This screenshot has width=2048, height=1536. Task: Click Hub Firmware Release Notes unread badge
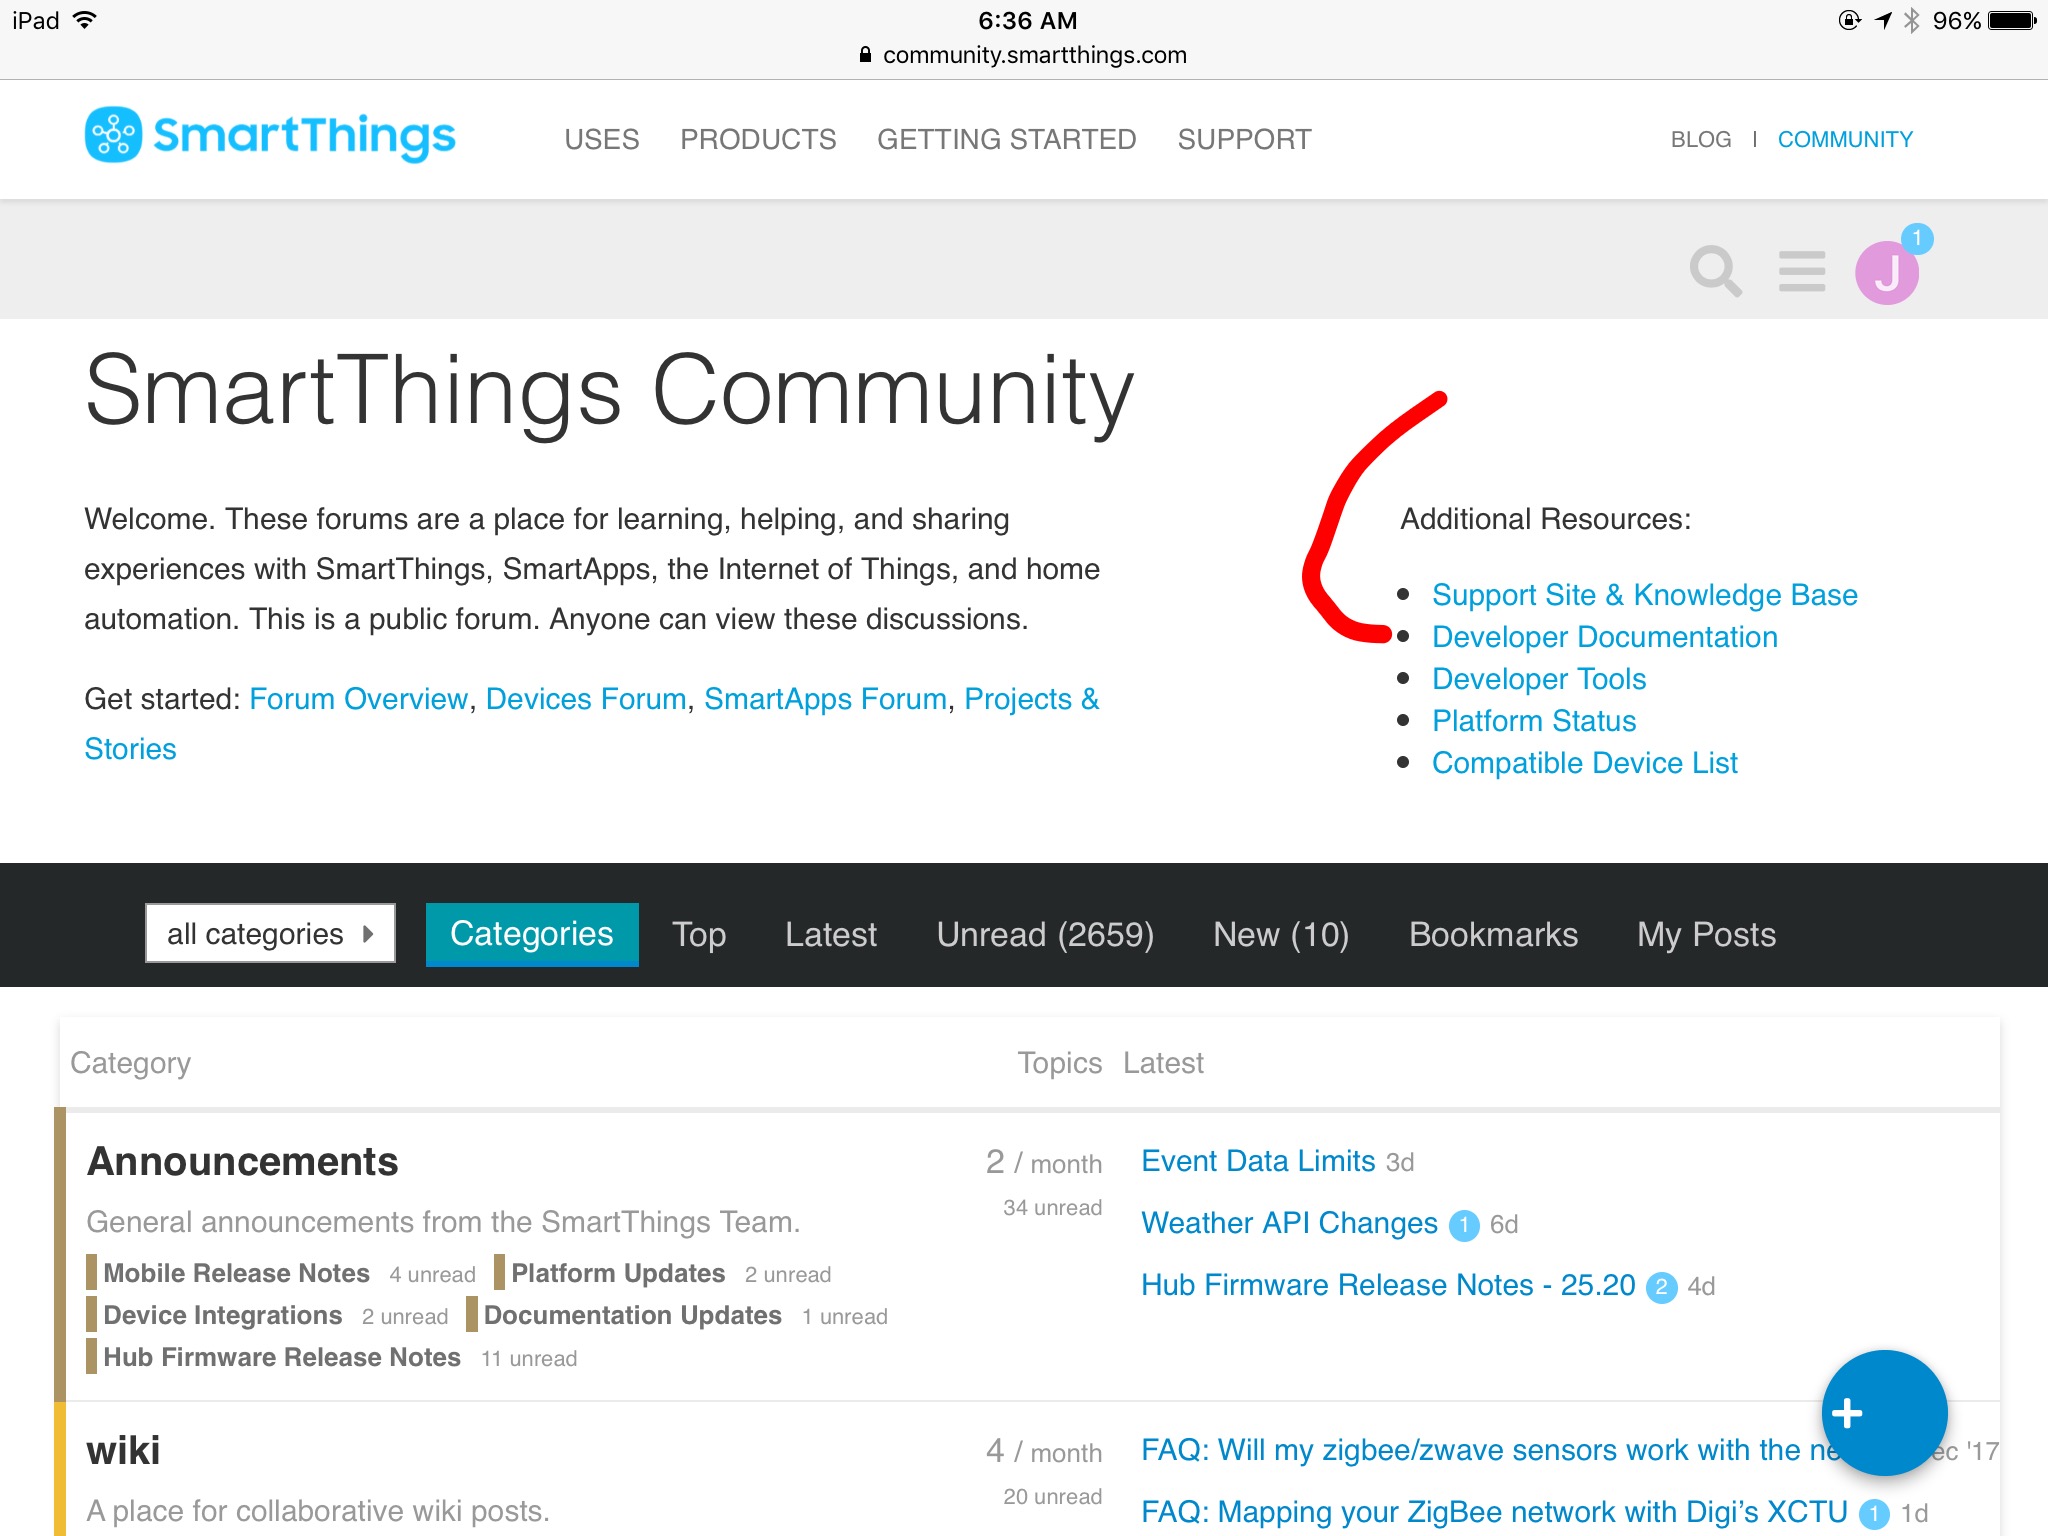1661,1287
